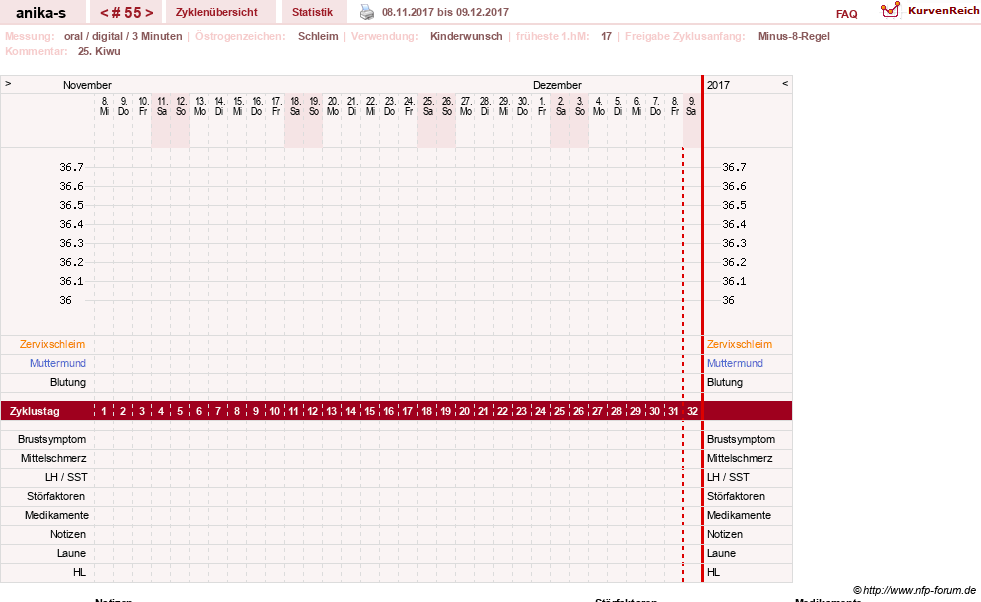Screen dimensions: 981x602
Task: Click date header 8. Mi in November
Action: (104, 106)
